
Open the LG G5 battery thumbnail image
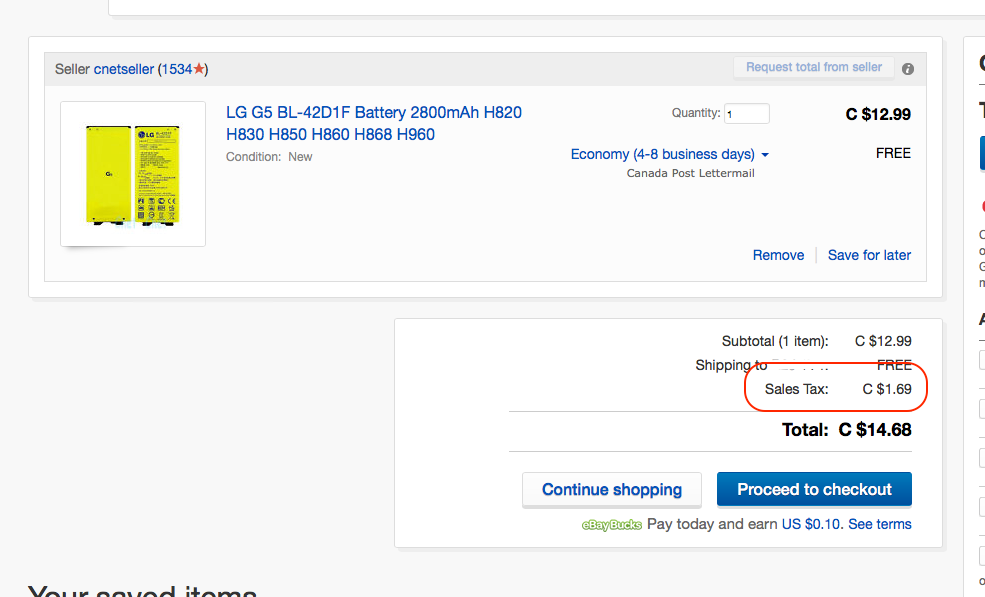click(x=133, y=173)
